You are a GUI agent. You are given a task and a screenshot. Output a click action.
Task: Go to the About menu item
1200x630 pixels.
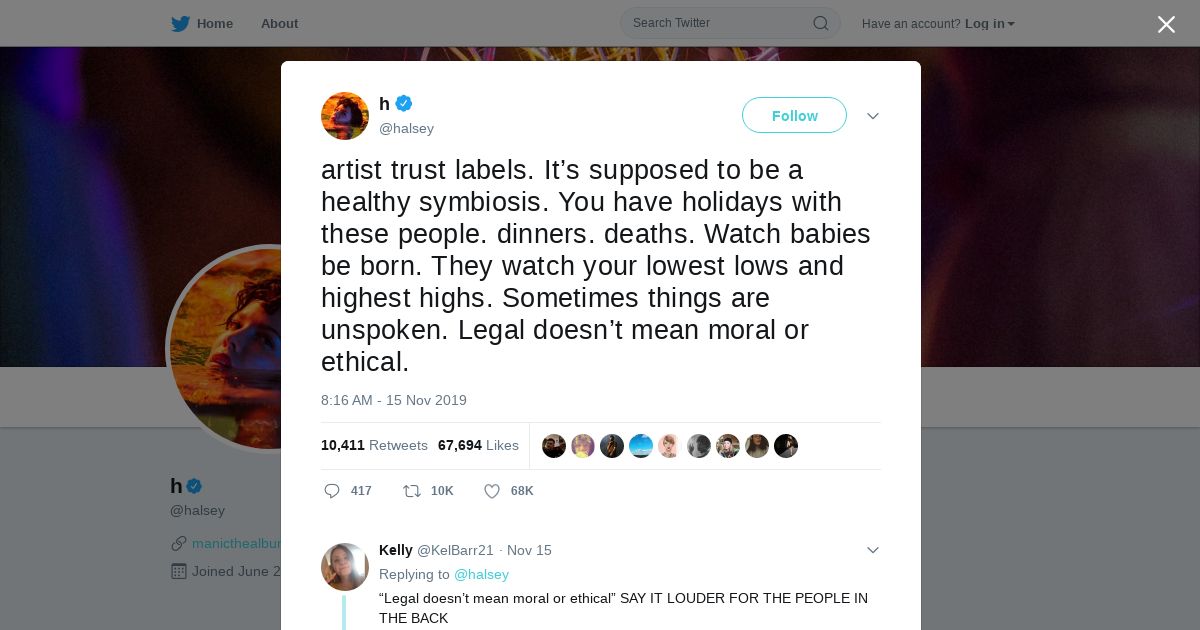[x=279, y=23]
